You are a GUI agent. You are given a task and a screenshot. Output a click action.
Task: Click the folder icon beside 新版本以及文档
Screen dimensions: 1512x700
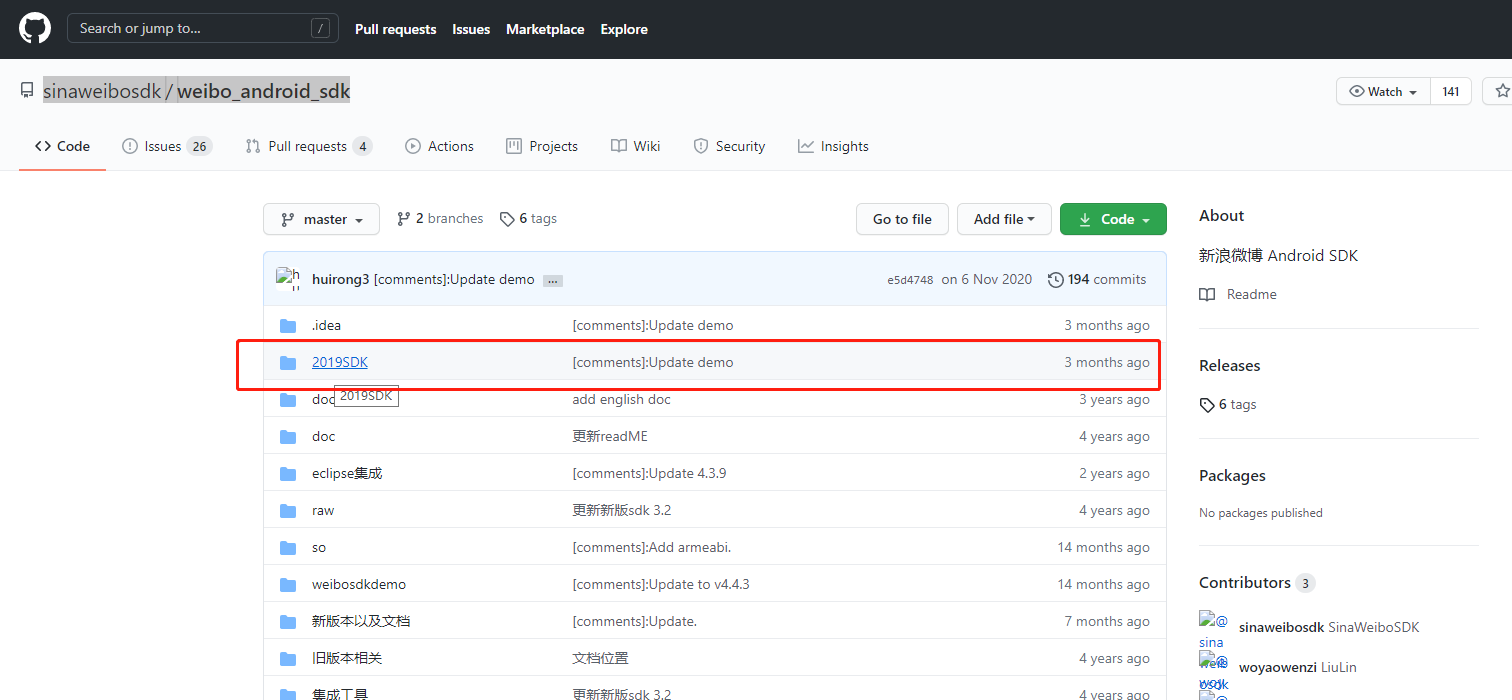288,621
